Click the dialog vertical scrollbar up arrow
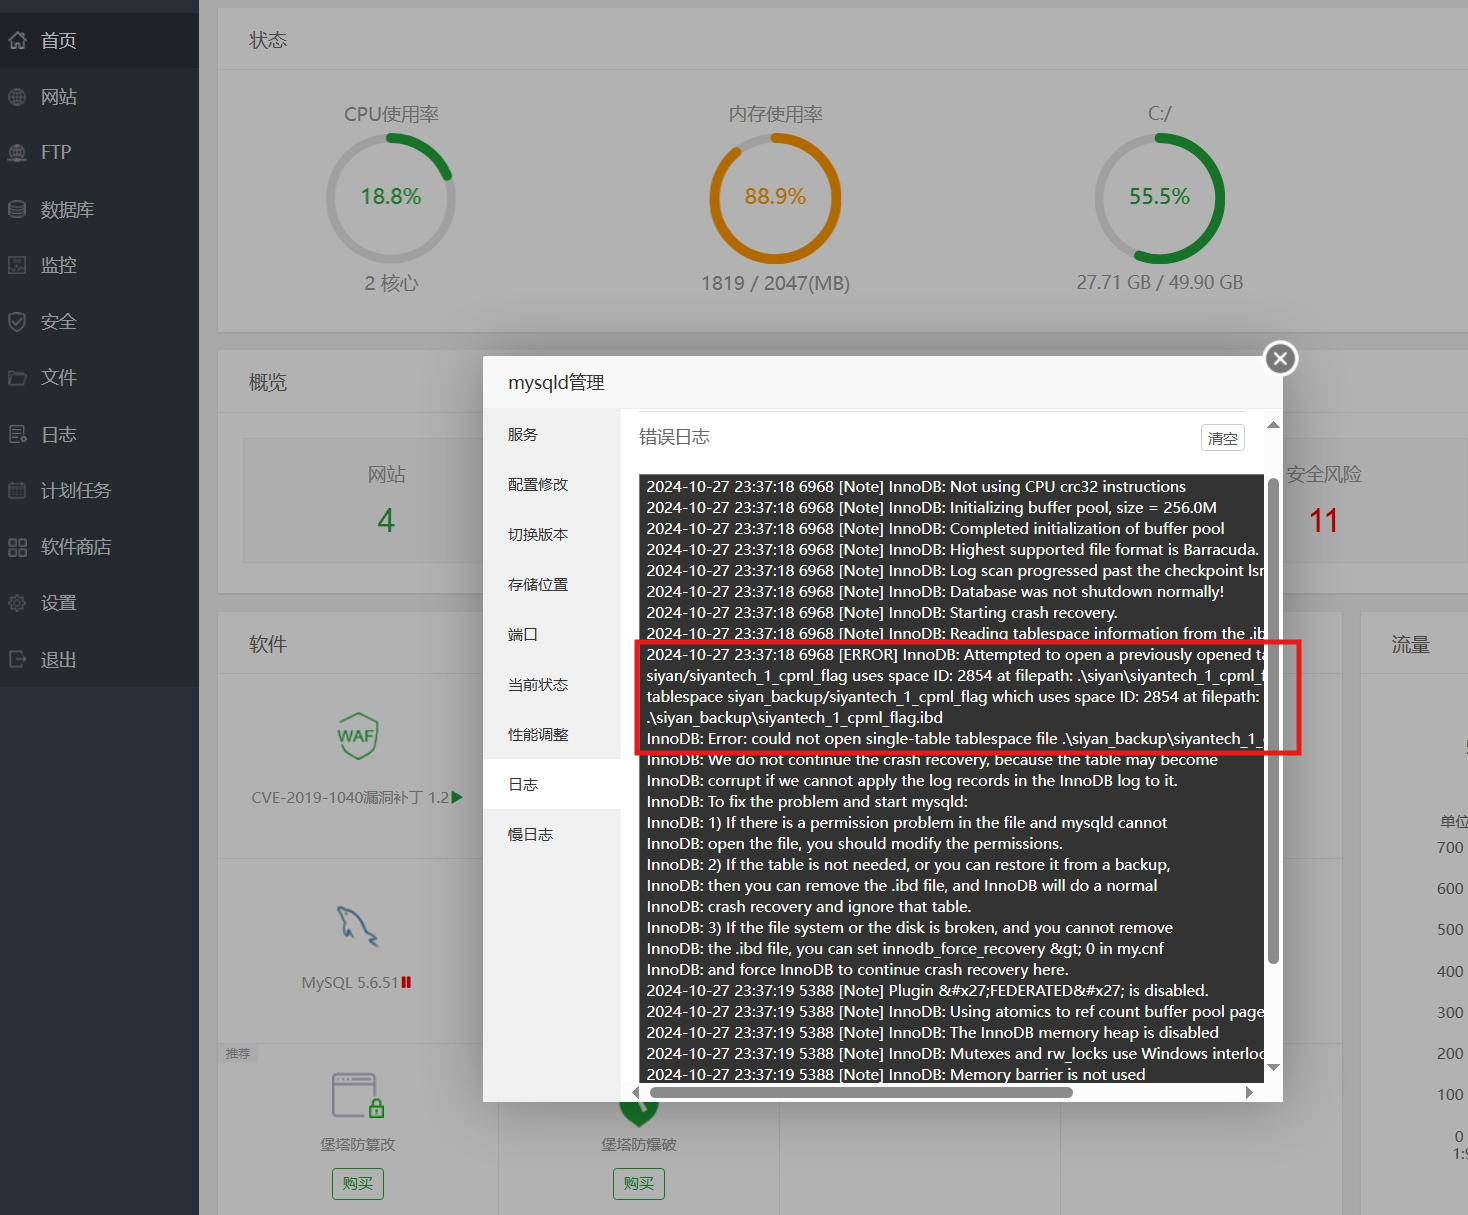This screenshot has width=1468, height=1215. tap(1273, 425)
